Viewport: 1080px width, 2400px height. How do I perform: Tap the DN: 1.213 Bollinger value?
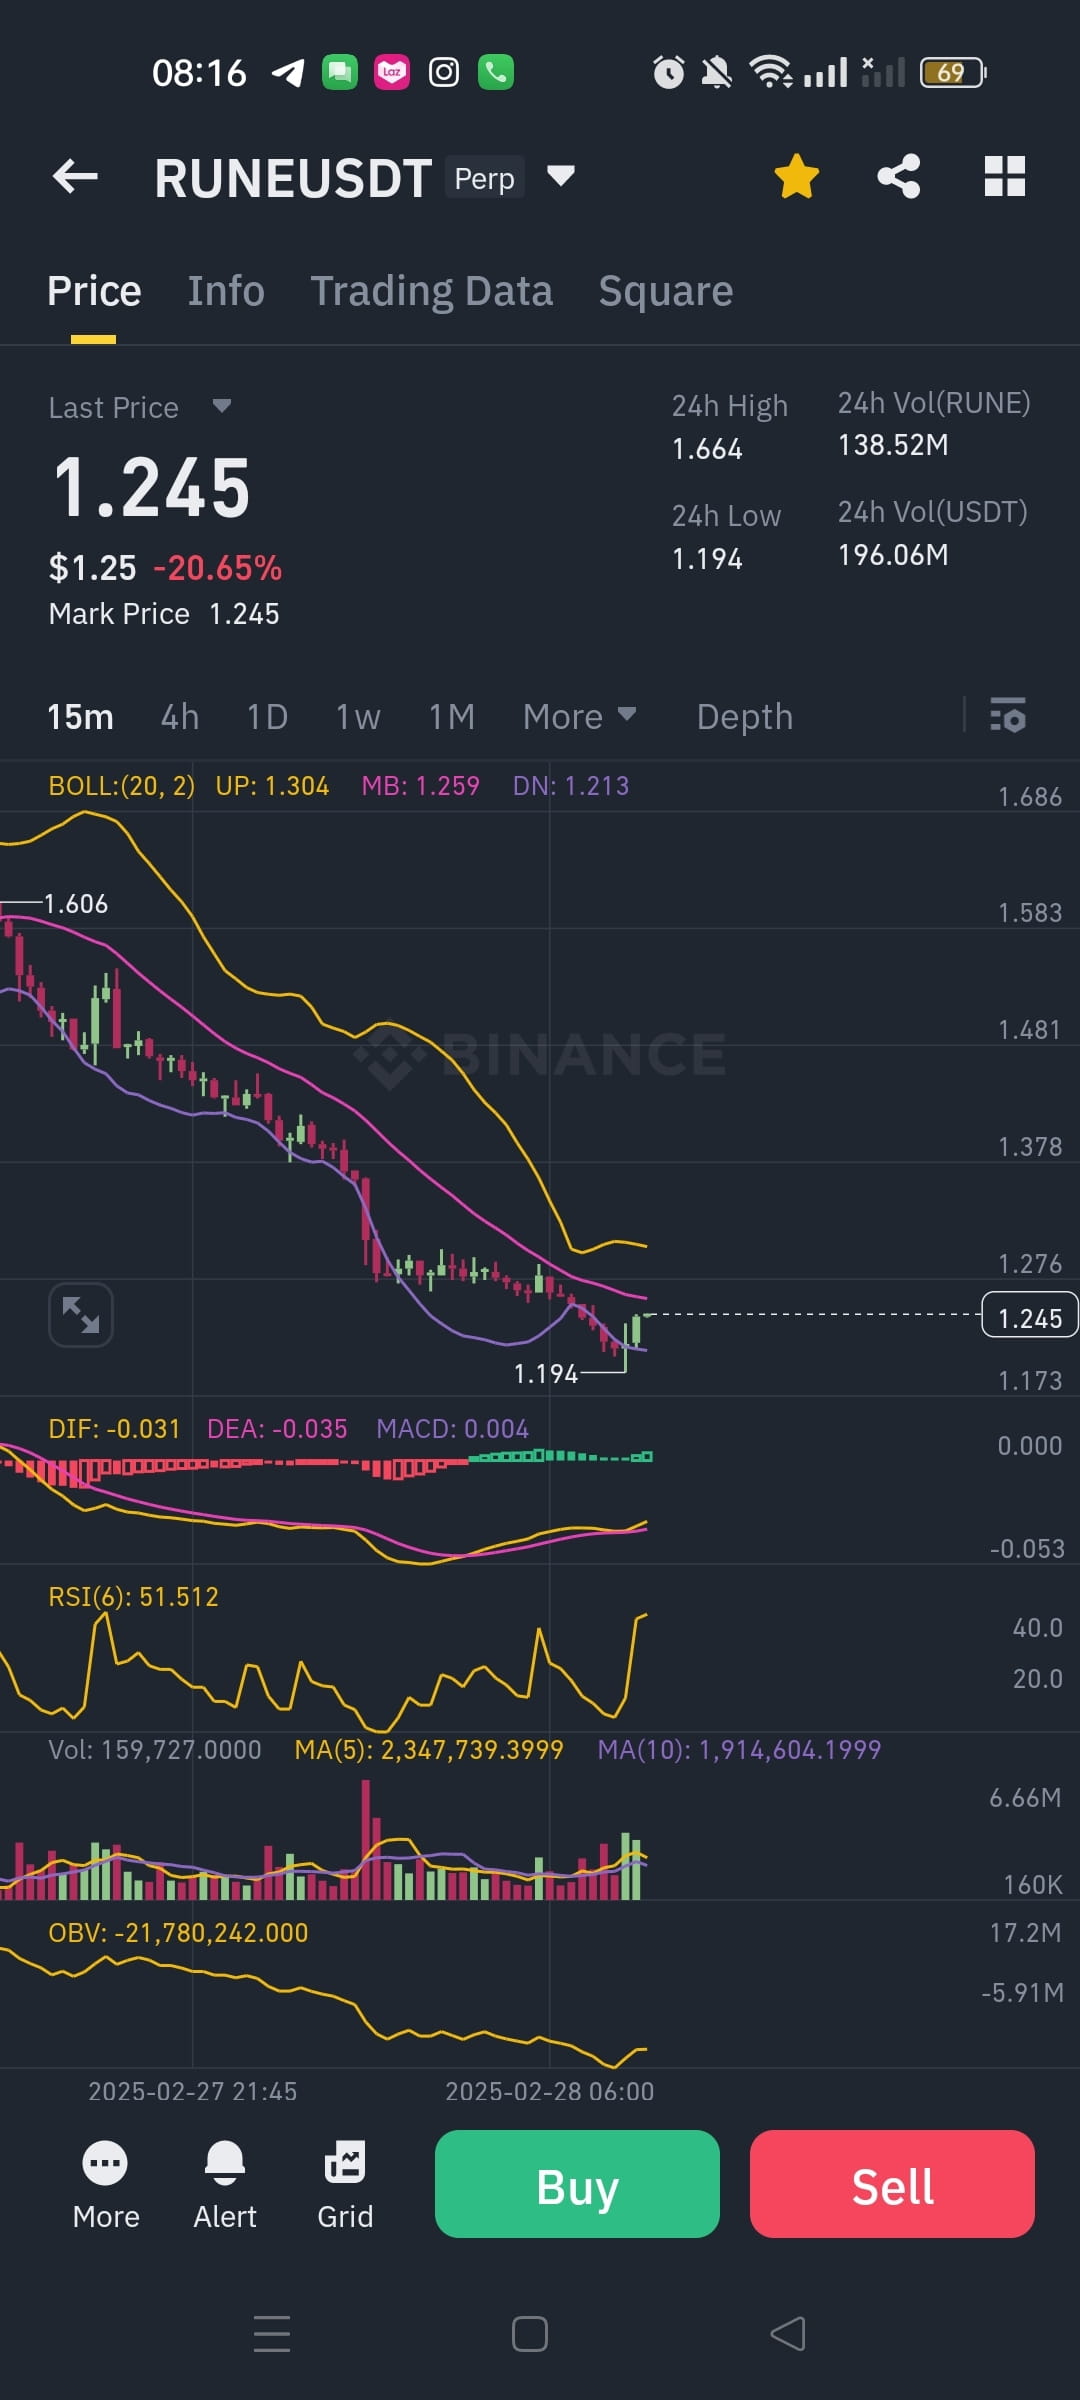(x=571, y=786)
